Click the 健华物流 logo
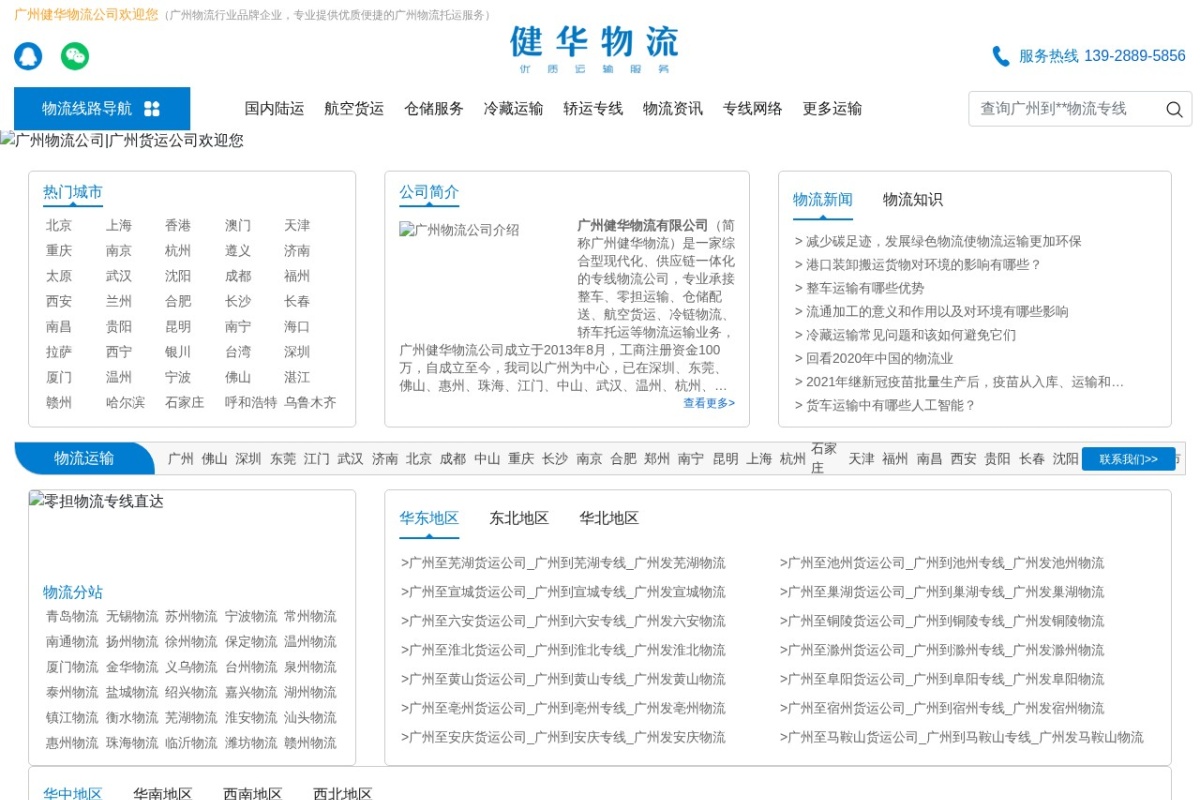The width and height of the screenshot is (1200, 800). click(594, 49)
